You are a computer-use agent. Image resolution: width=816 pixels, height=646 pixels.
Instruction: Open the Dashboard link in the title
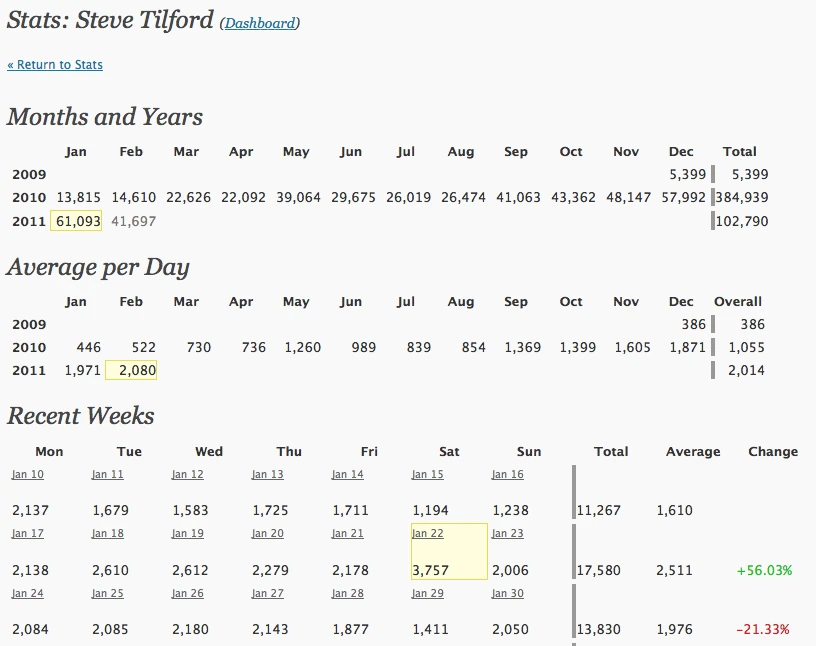(x=259, y=23)
